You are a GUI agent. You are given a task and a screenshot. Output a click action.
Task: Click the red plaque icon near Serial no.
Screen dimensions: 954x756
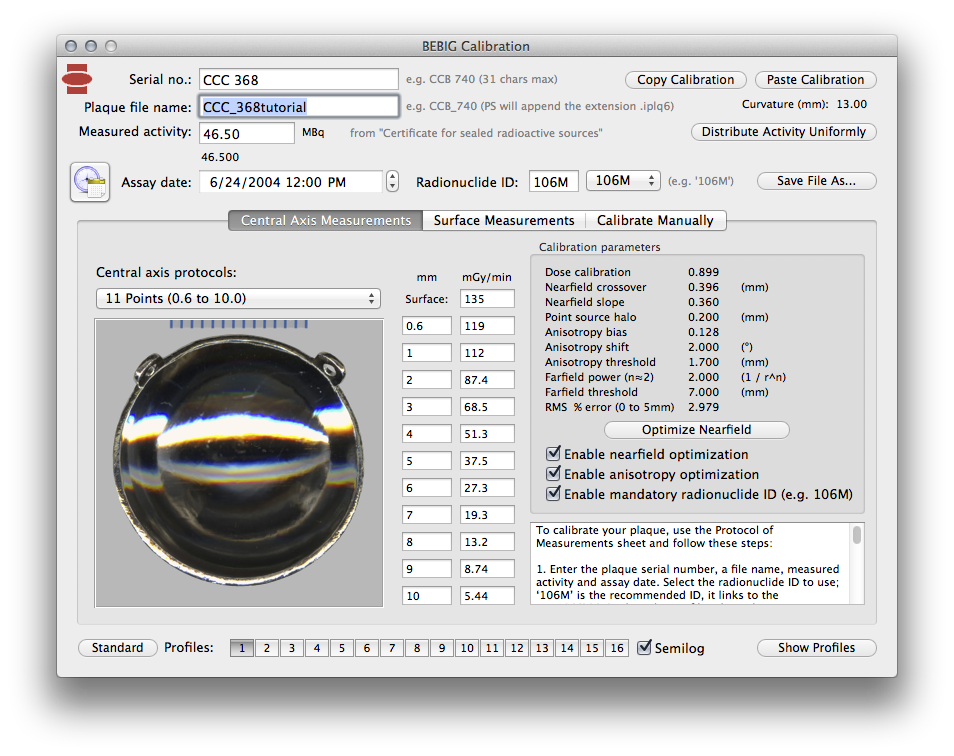[x=78, y=77]
